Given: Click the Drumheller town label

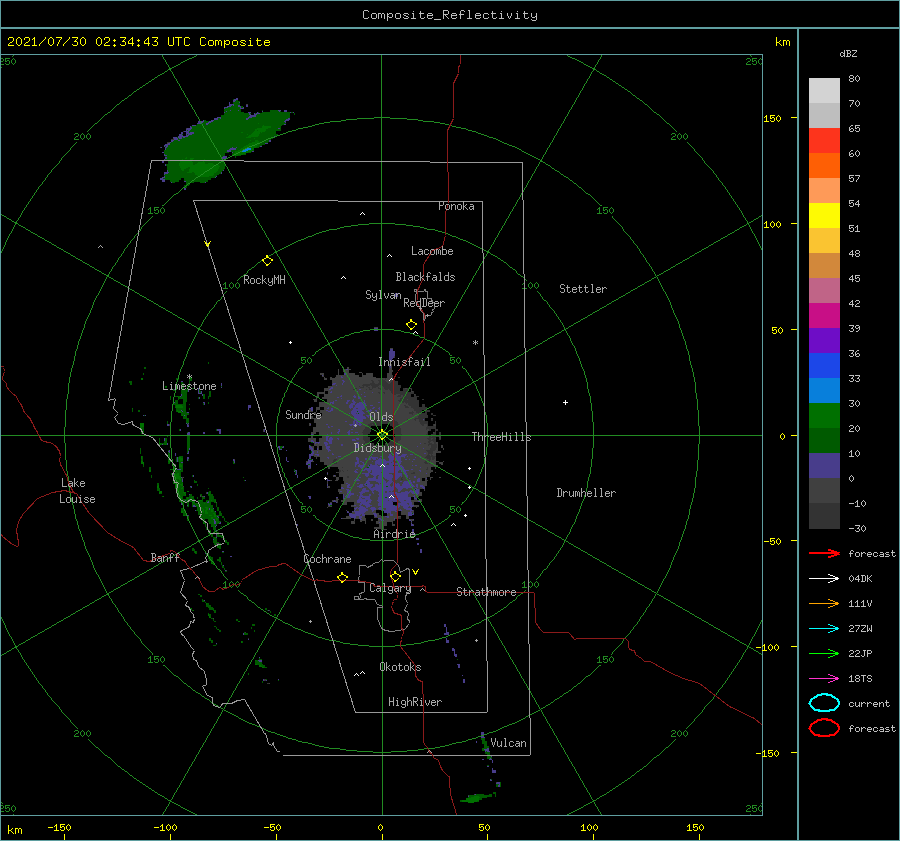Looking at the screenshot, I should click(586, 493).
